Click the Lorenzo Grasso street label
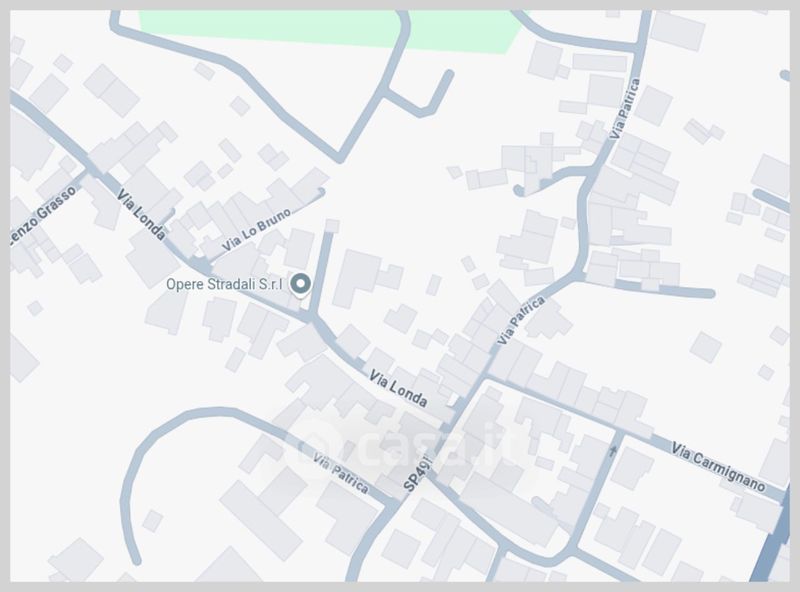Screen dimensions: 800x592 pyautogui.click(x=43, y=214)
